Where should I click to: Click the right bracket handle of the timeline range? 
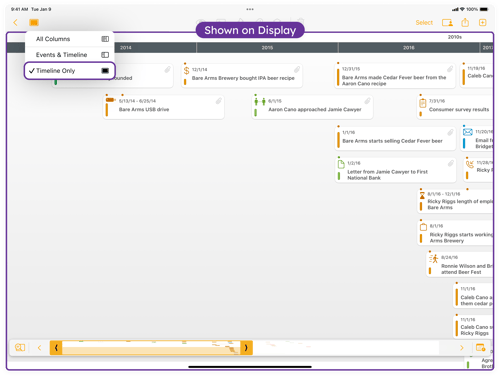[246, 348]
